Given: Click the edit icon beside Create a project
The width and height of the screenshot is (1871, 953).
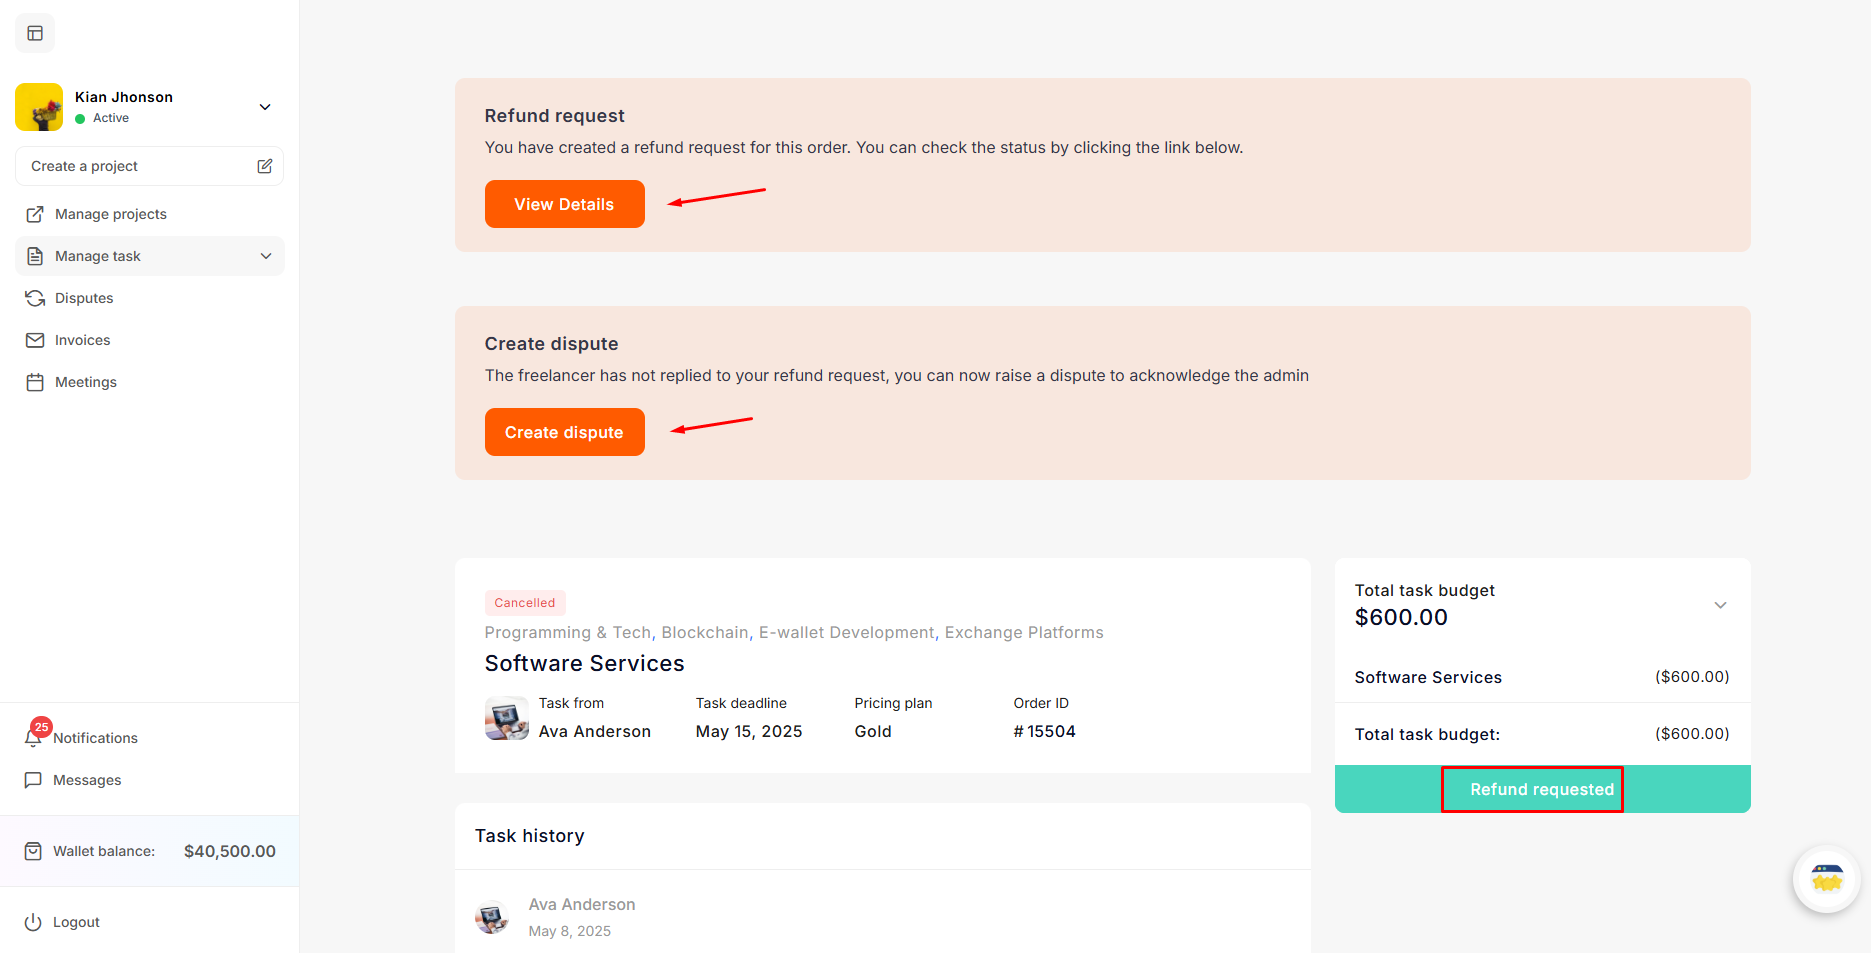Looking at the screenshot, I should (x=264, y=166).
